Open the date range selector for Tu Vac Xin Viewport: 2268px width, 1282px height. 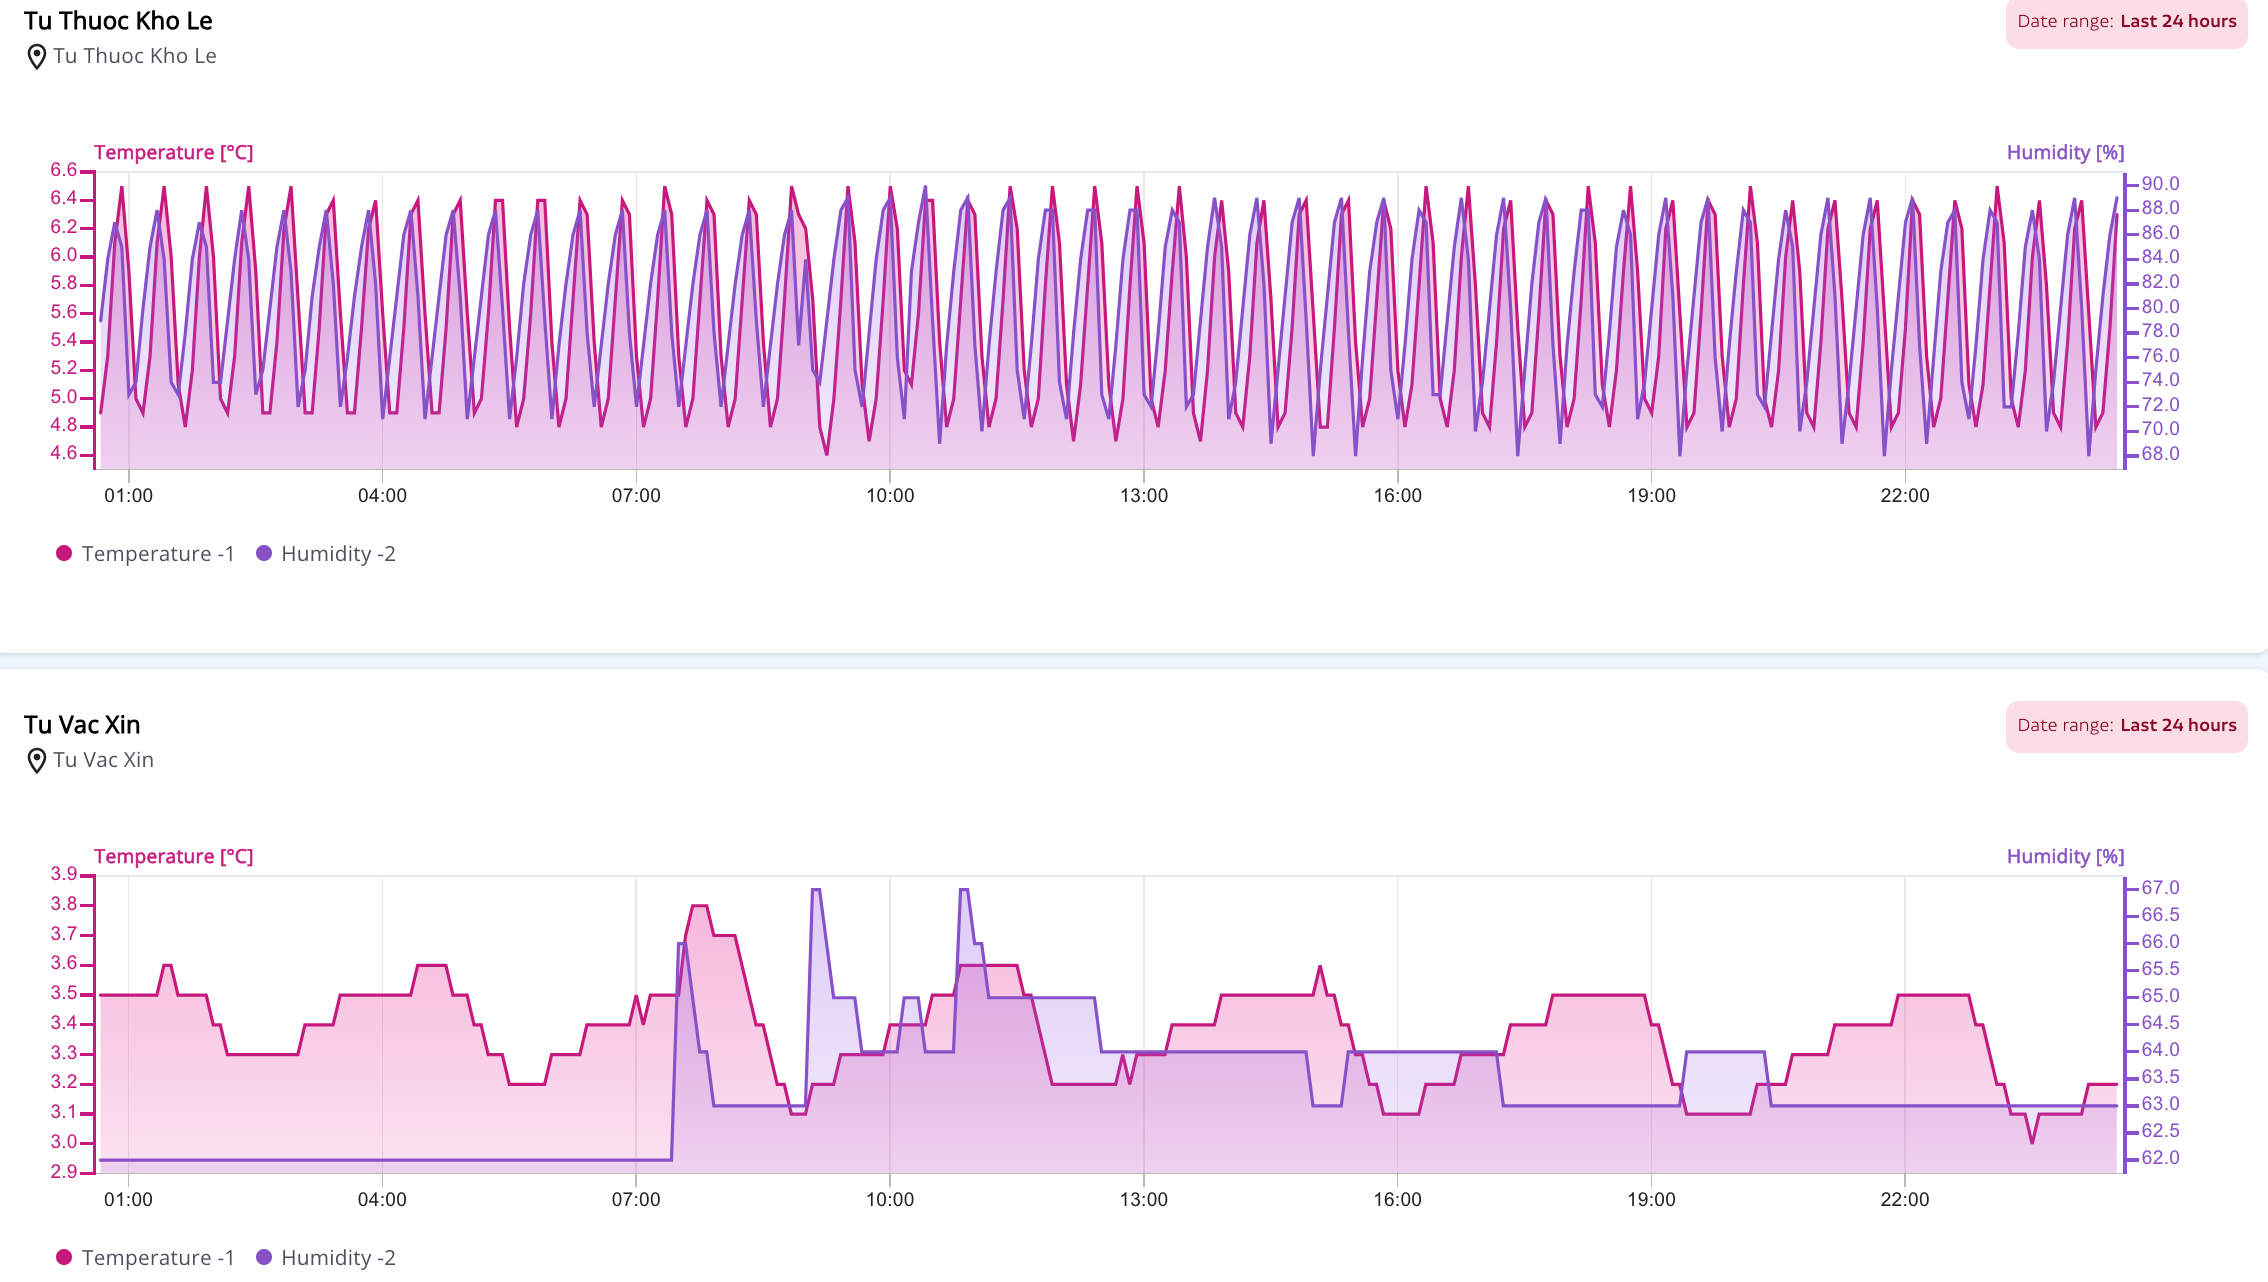(x=2126, y=726)
